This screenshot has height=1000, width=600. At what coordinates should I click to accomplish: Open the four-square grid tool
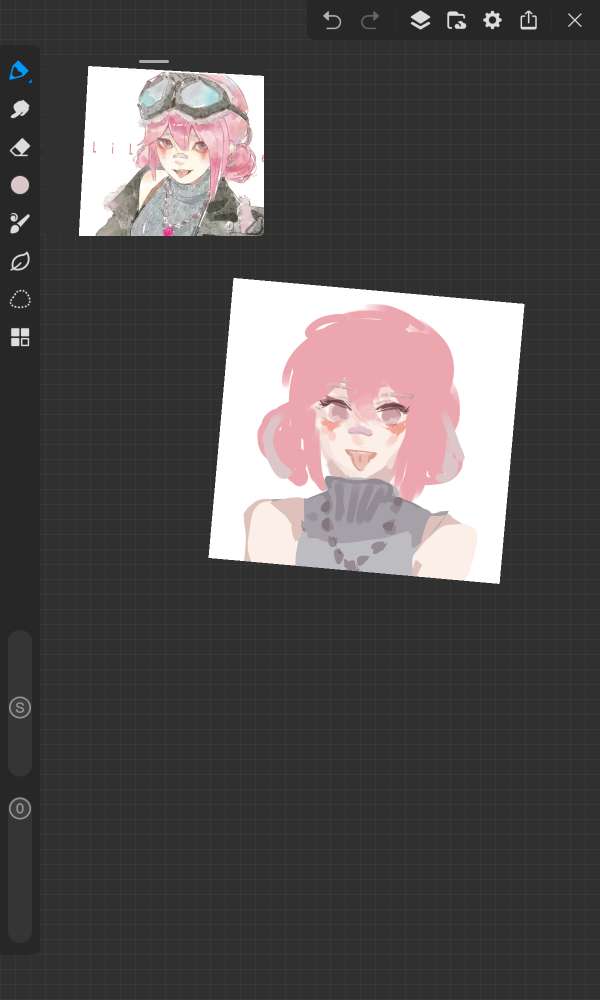tap(20, 337)
